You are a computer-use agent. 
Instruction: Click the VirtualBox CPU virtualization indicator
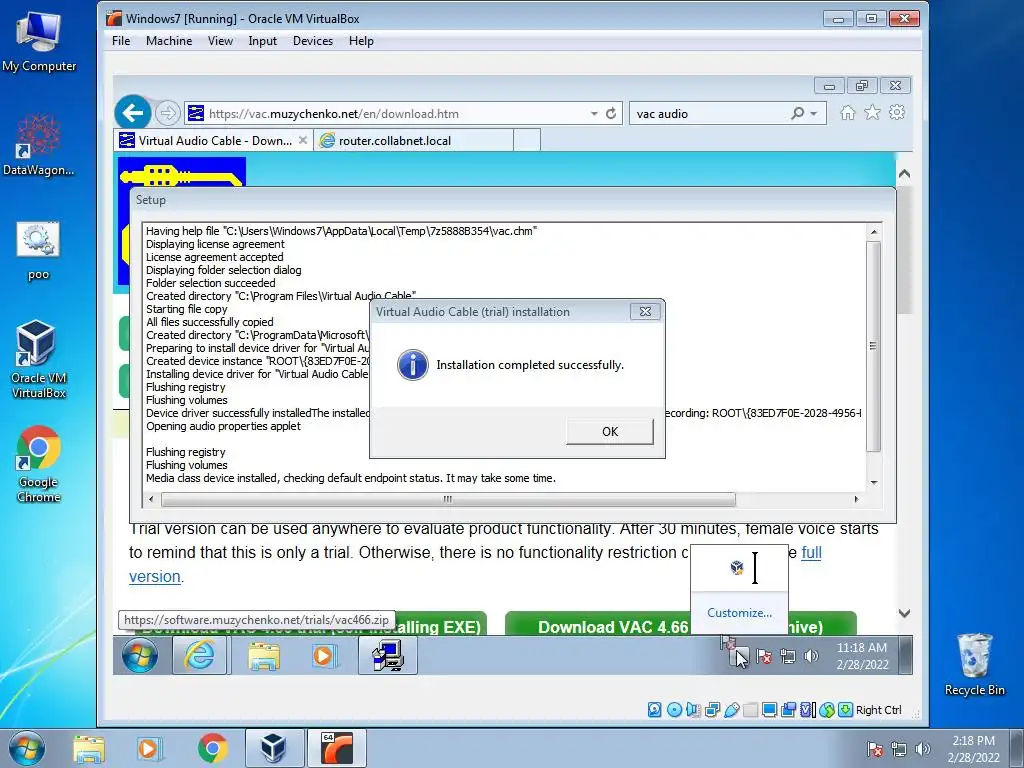807,710
